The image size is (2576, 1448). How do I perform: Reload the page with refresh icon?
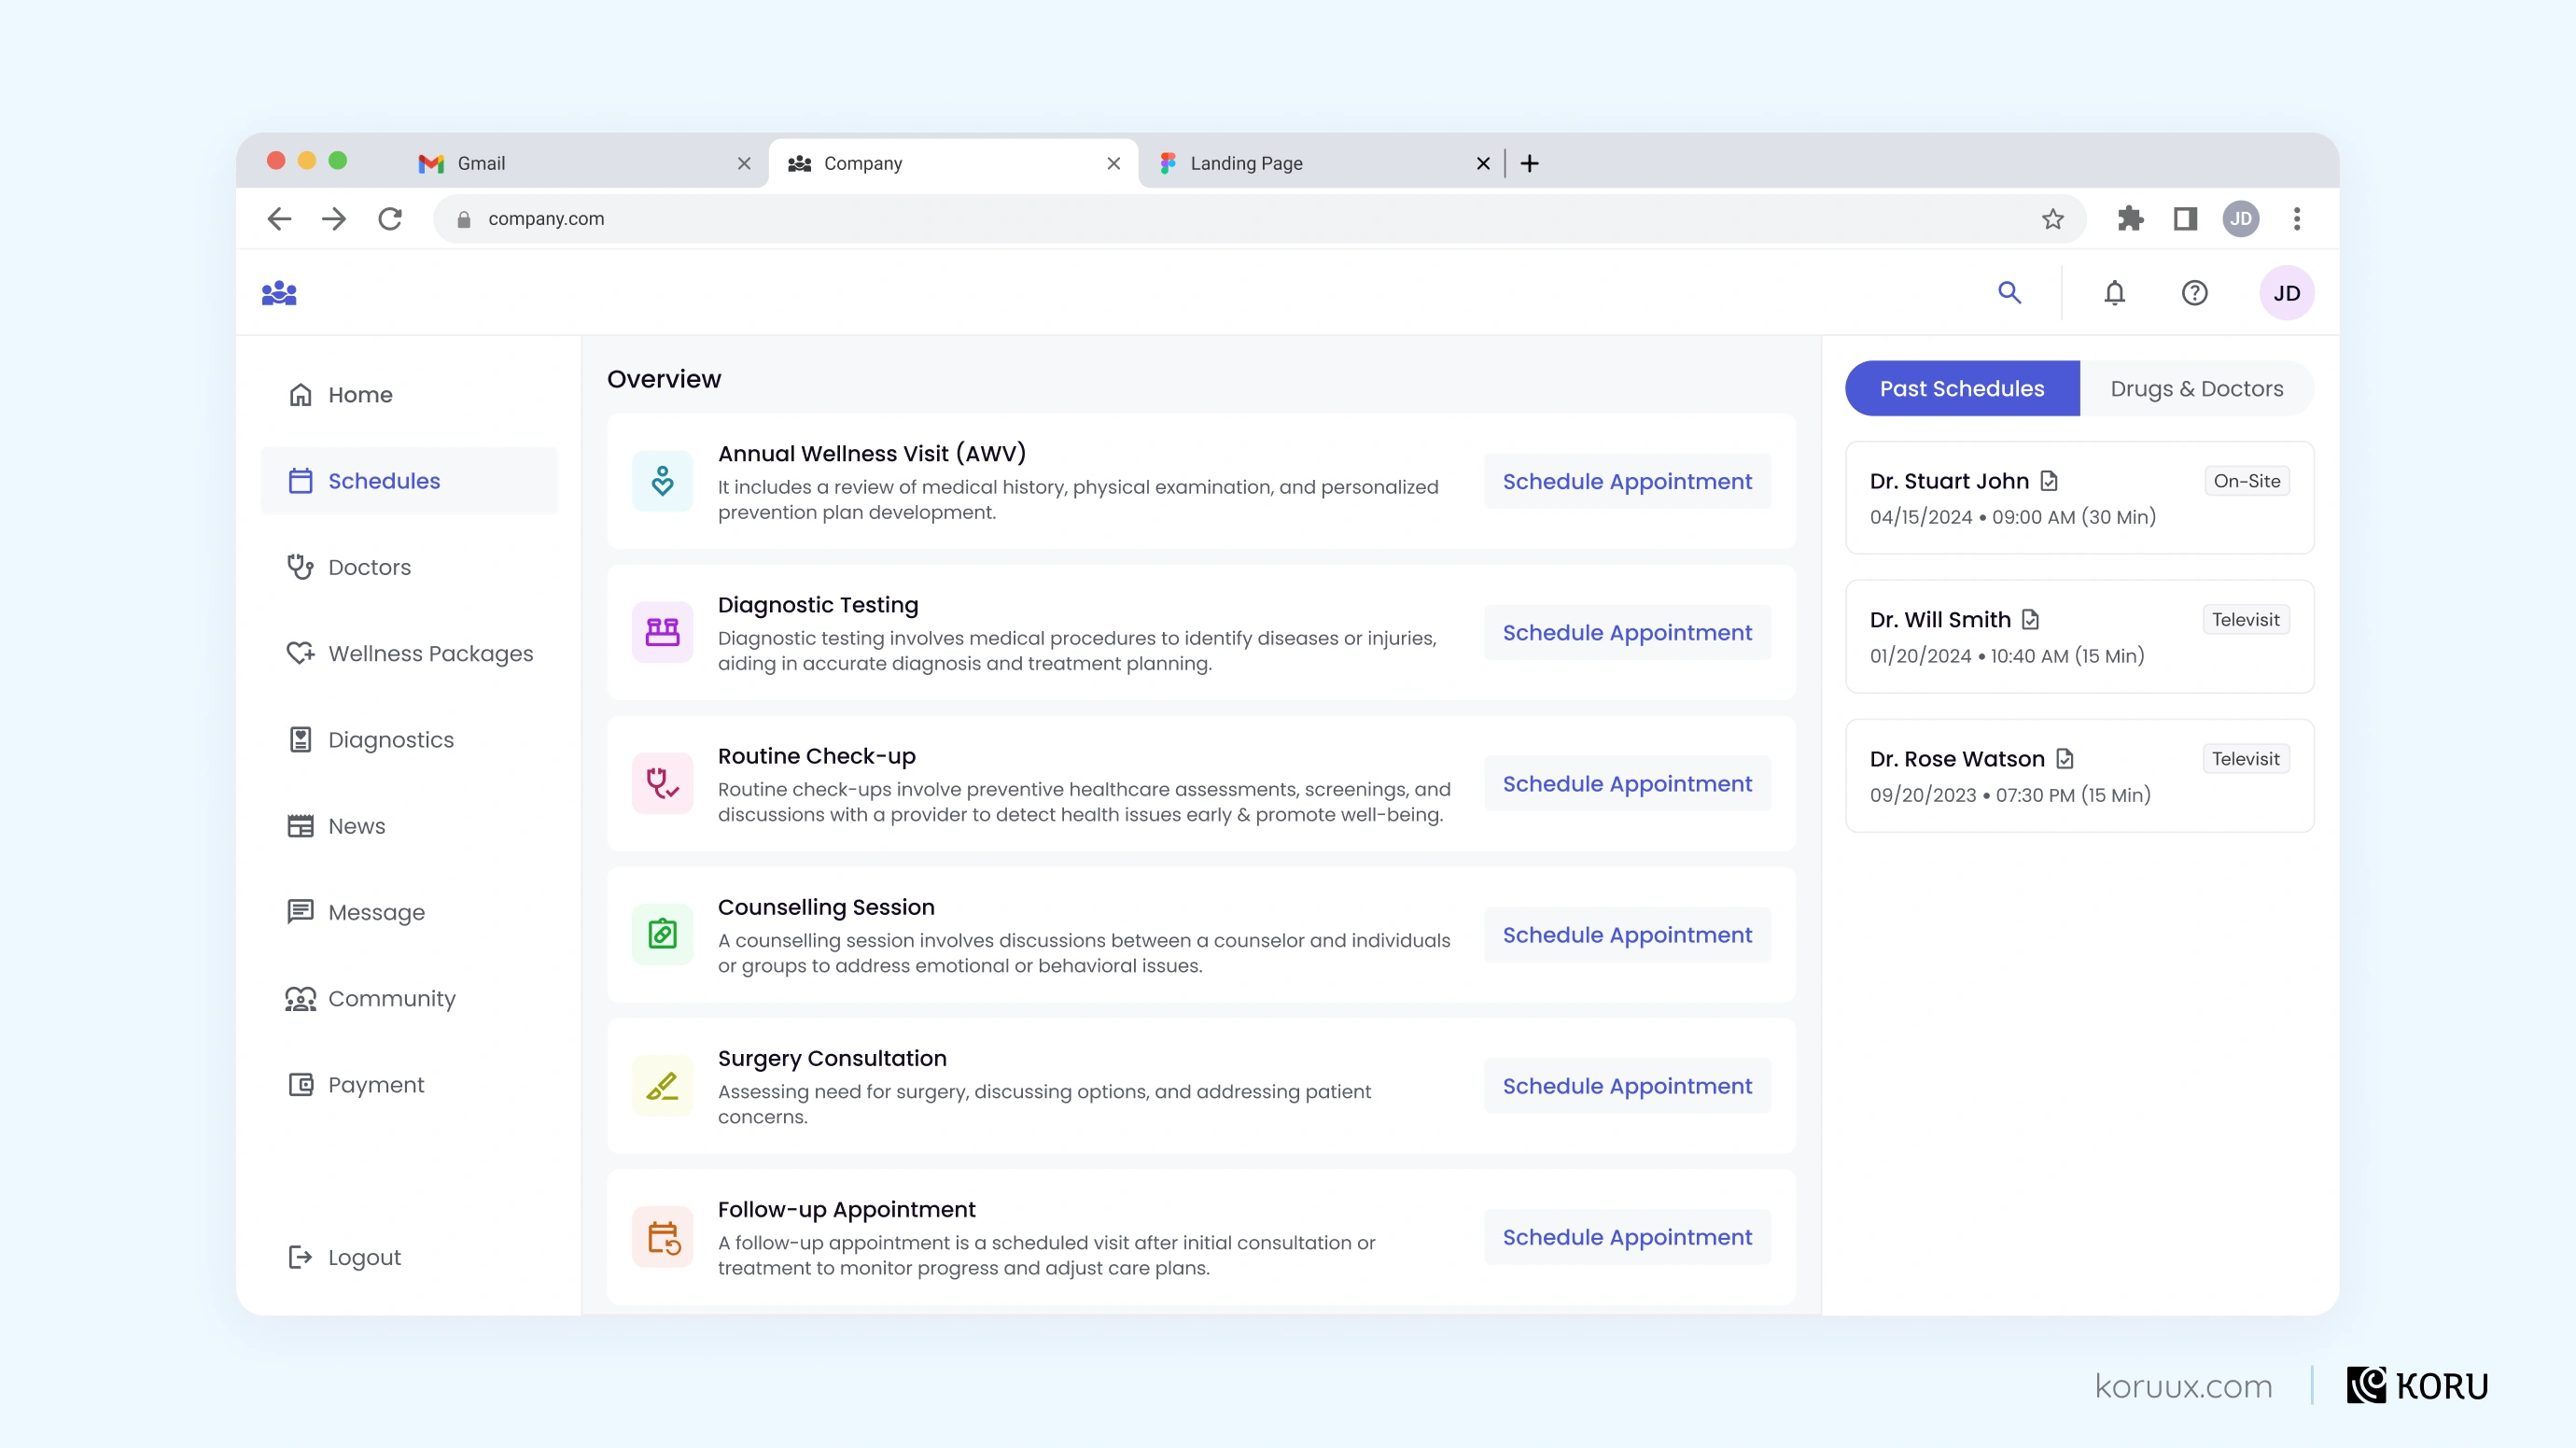(x=390, y=219)
